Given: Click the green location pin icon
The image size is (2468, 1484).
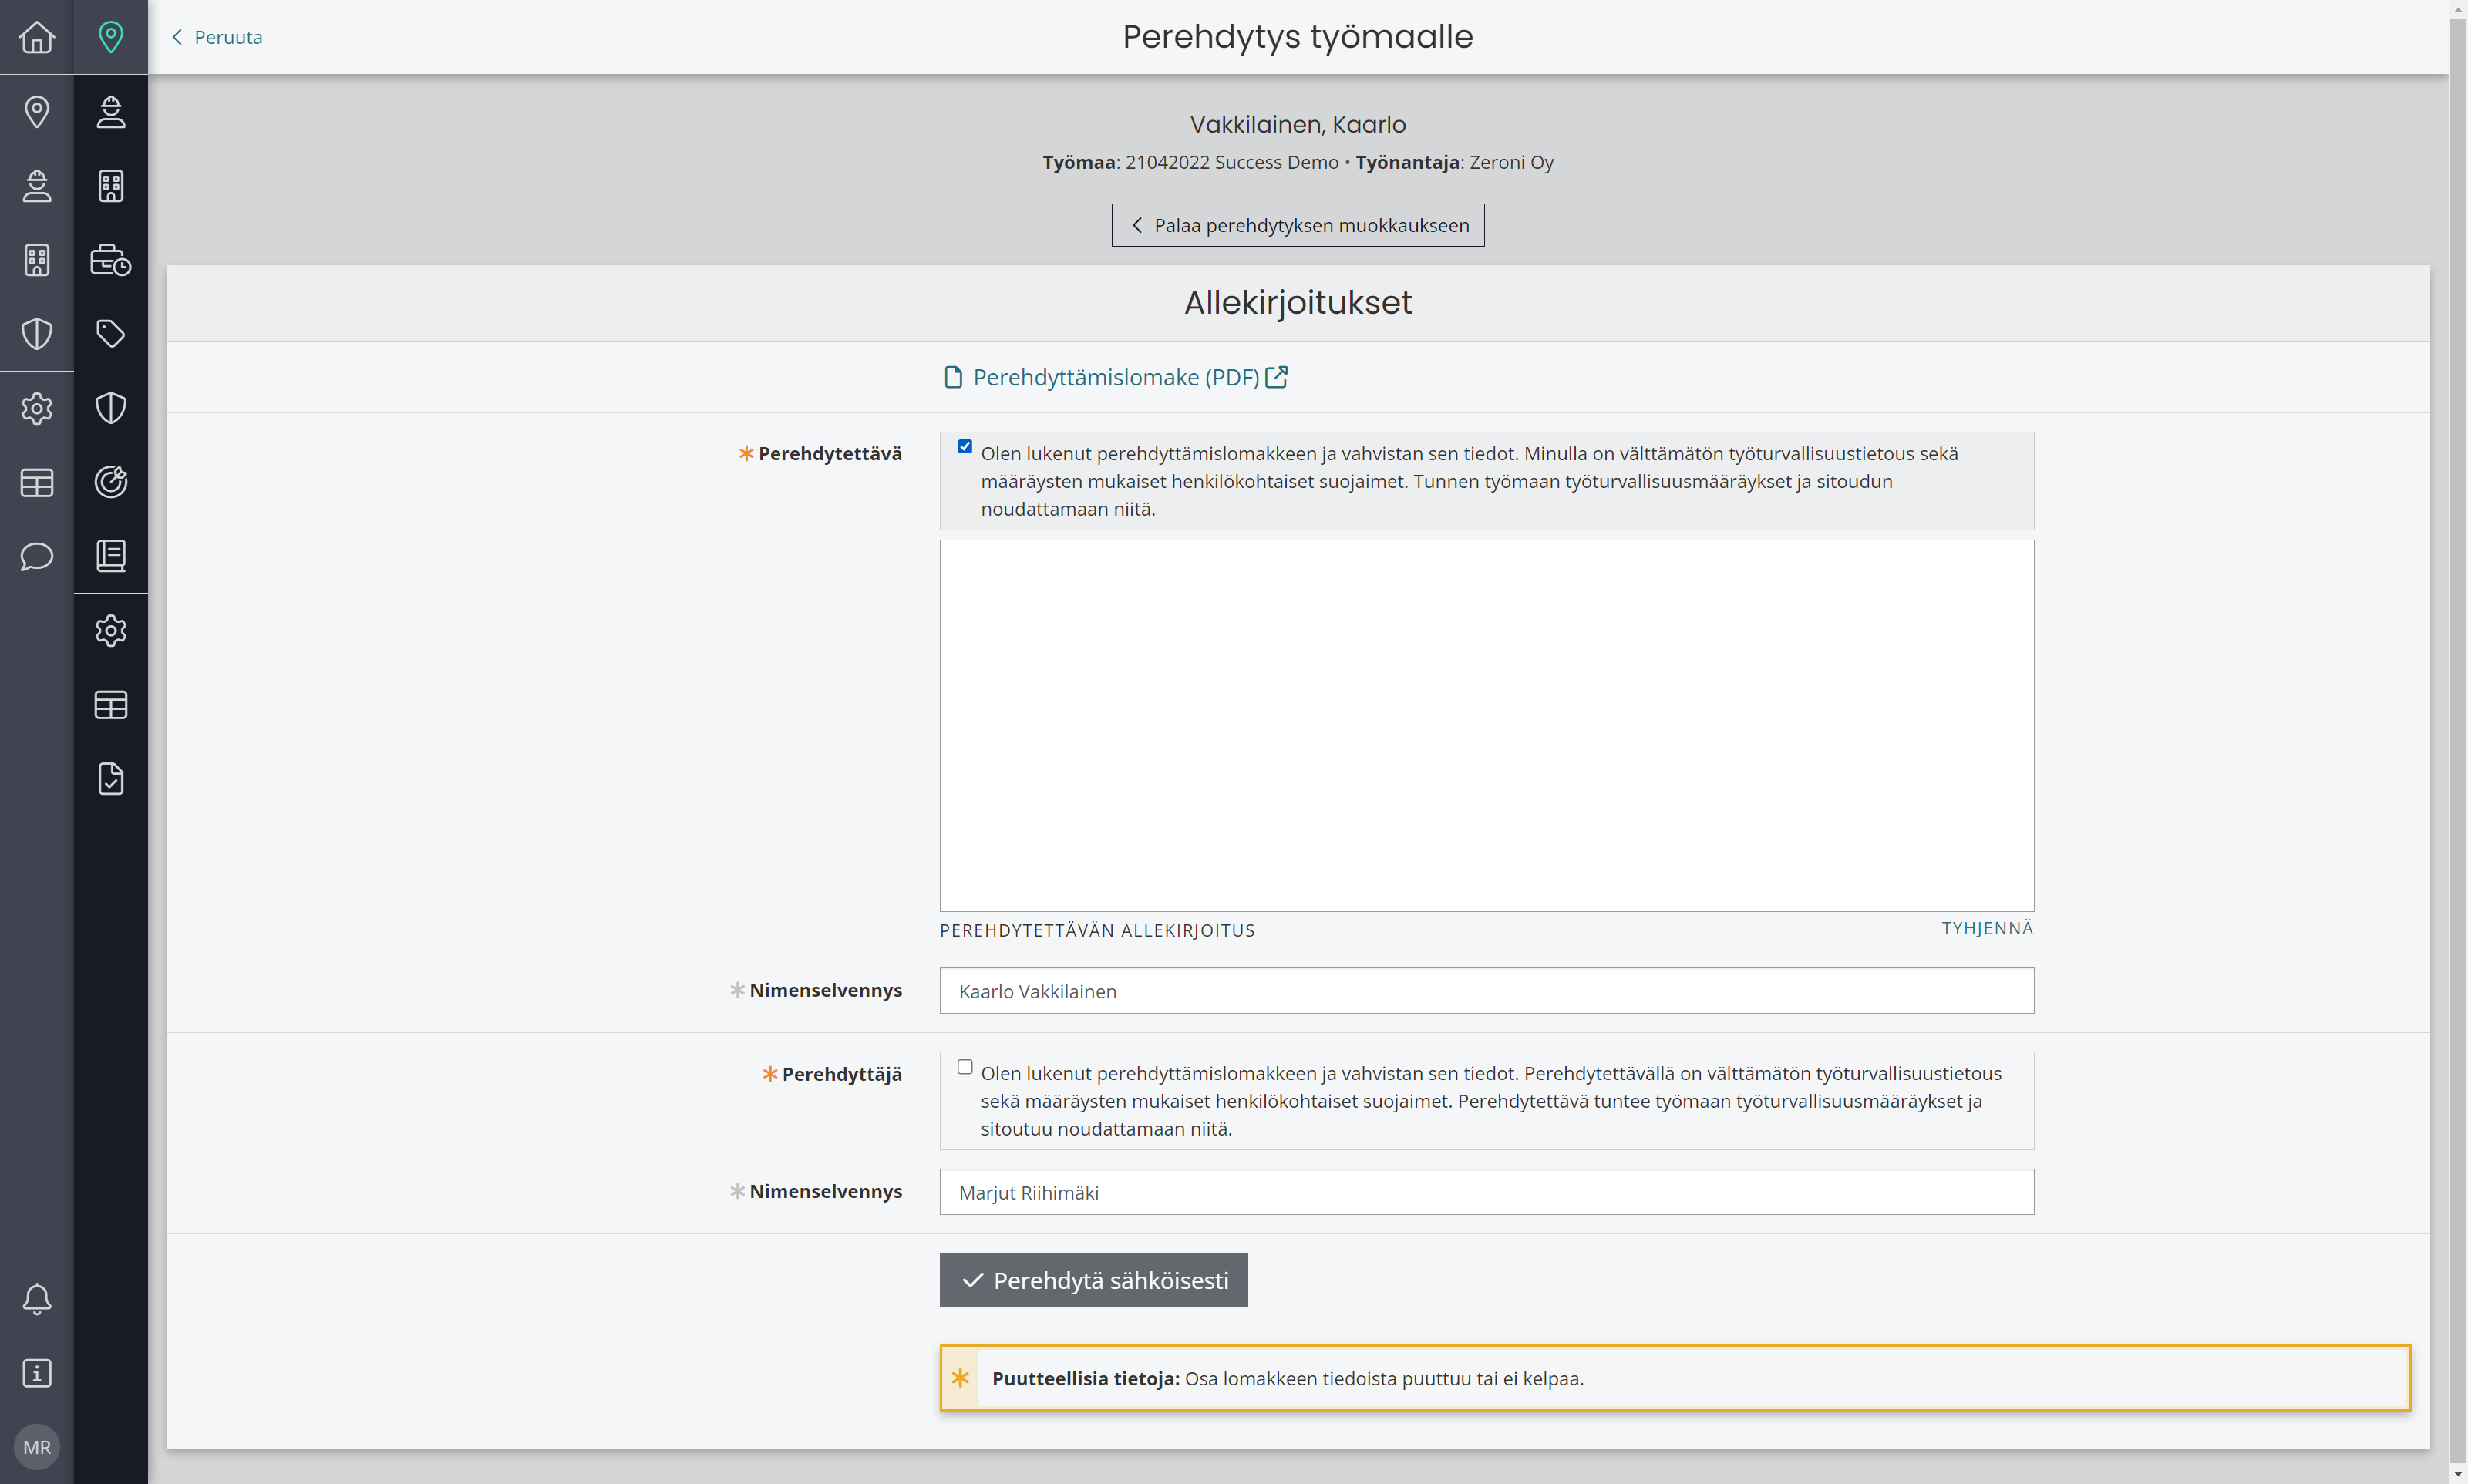Looking at the screenshot, I should click(x=111, y=37).
